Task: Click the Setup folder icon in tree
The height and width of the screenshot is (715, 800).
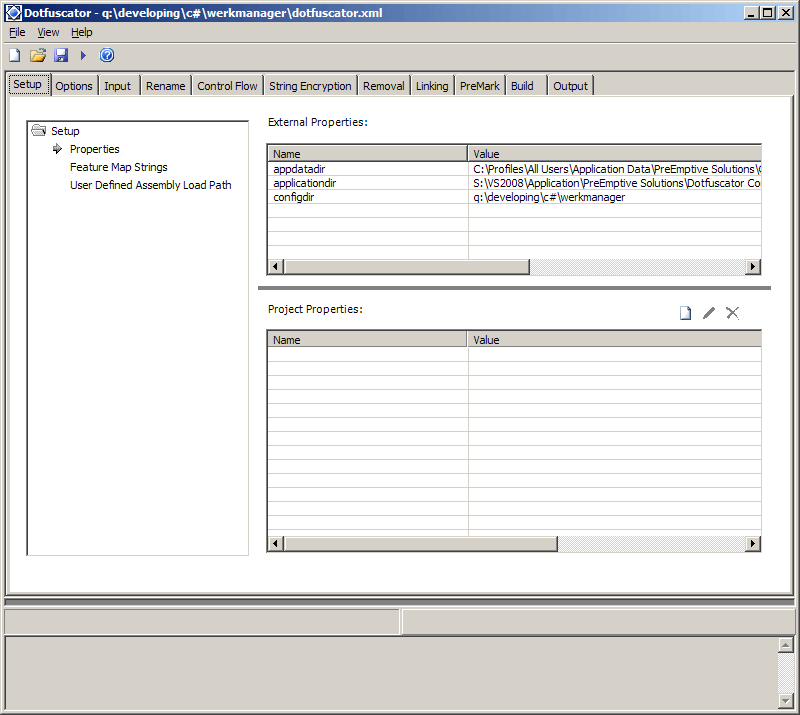Action: 38,131
